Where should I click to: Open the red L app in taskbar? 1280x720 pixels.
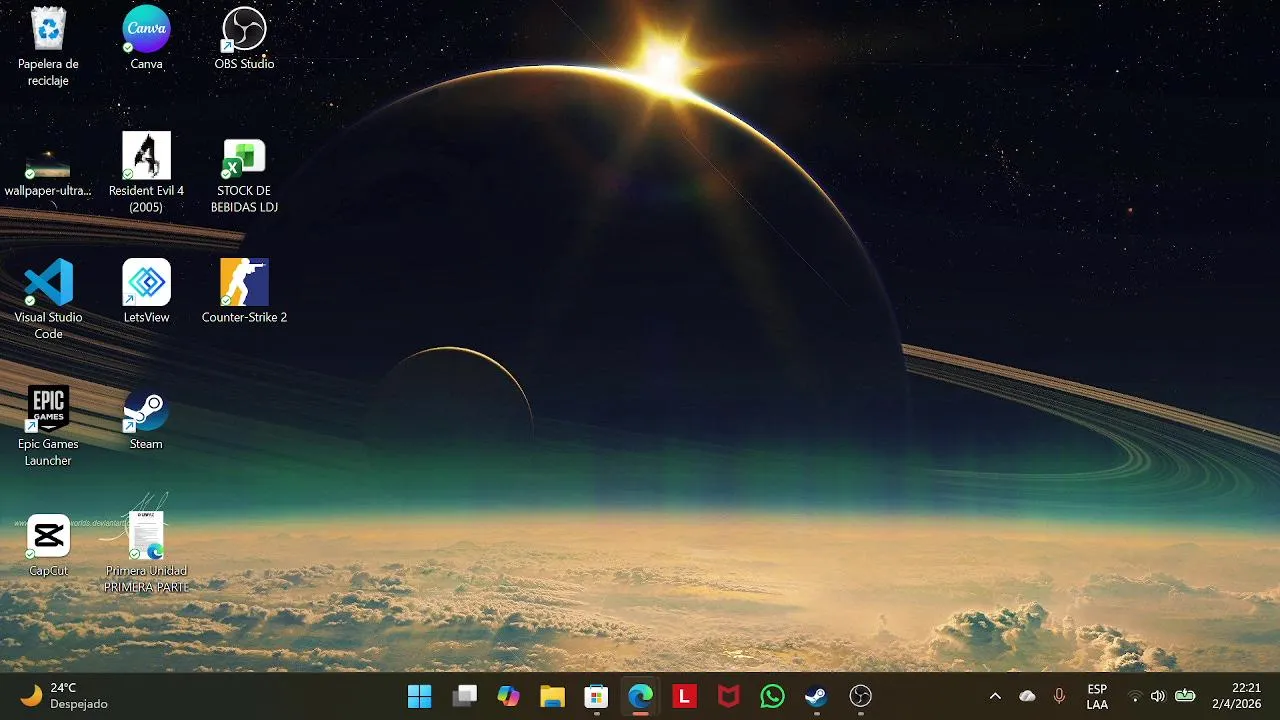tap(684, 696)
